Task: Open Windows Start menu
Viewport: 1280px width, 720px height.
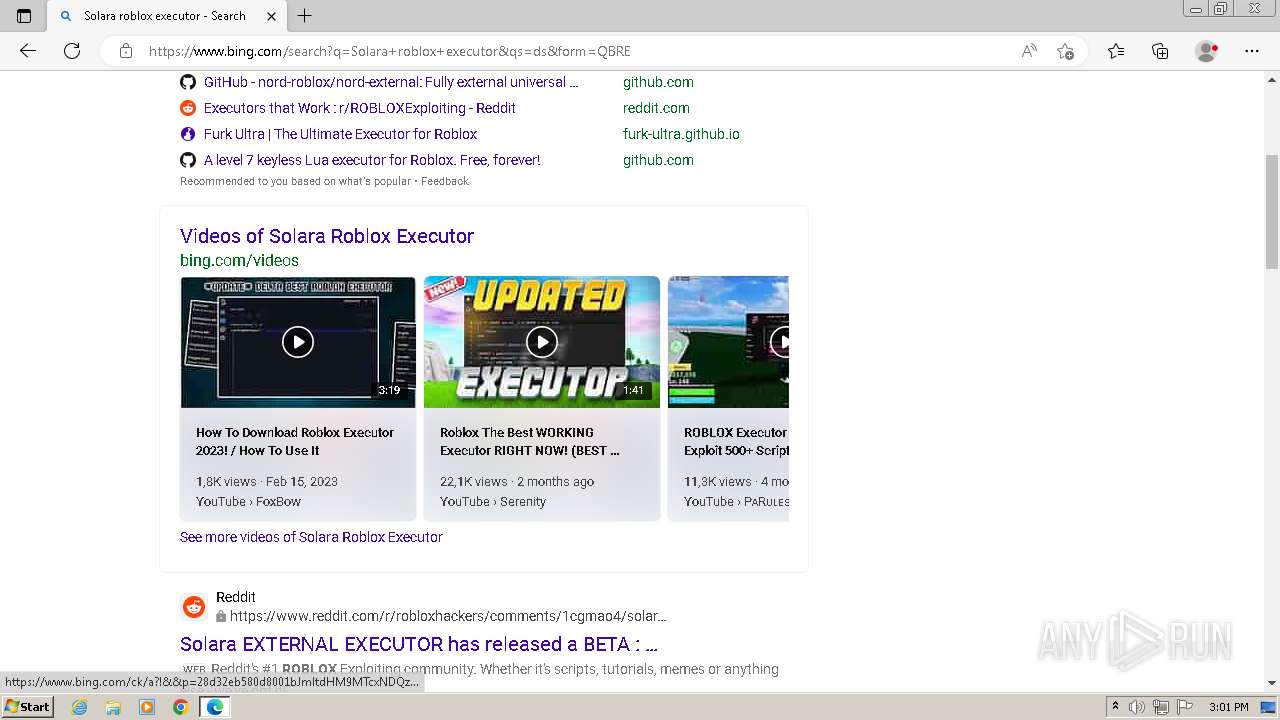Action: coord(27,707)
